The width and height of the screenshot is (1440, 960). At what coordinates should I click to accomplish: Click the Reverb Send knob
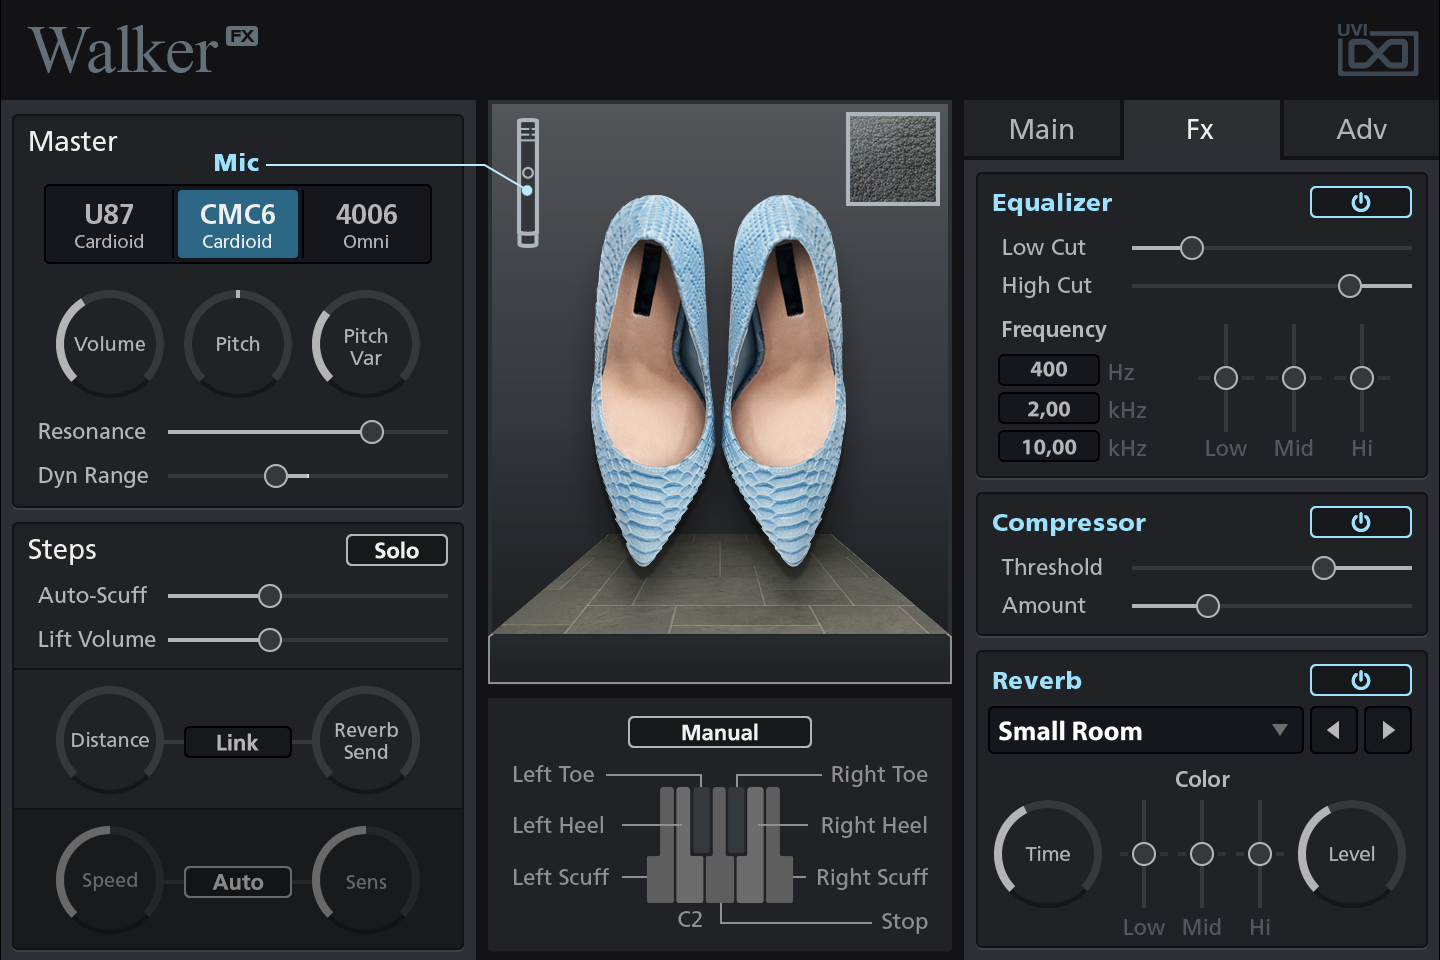coord(364,740)
